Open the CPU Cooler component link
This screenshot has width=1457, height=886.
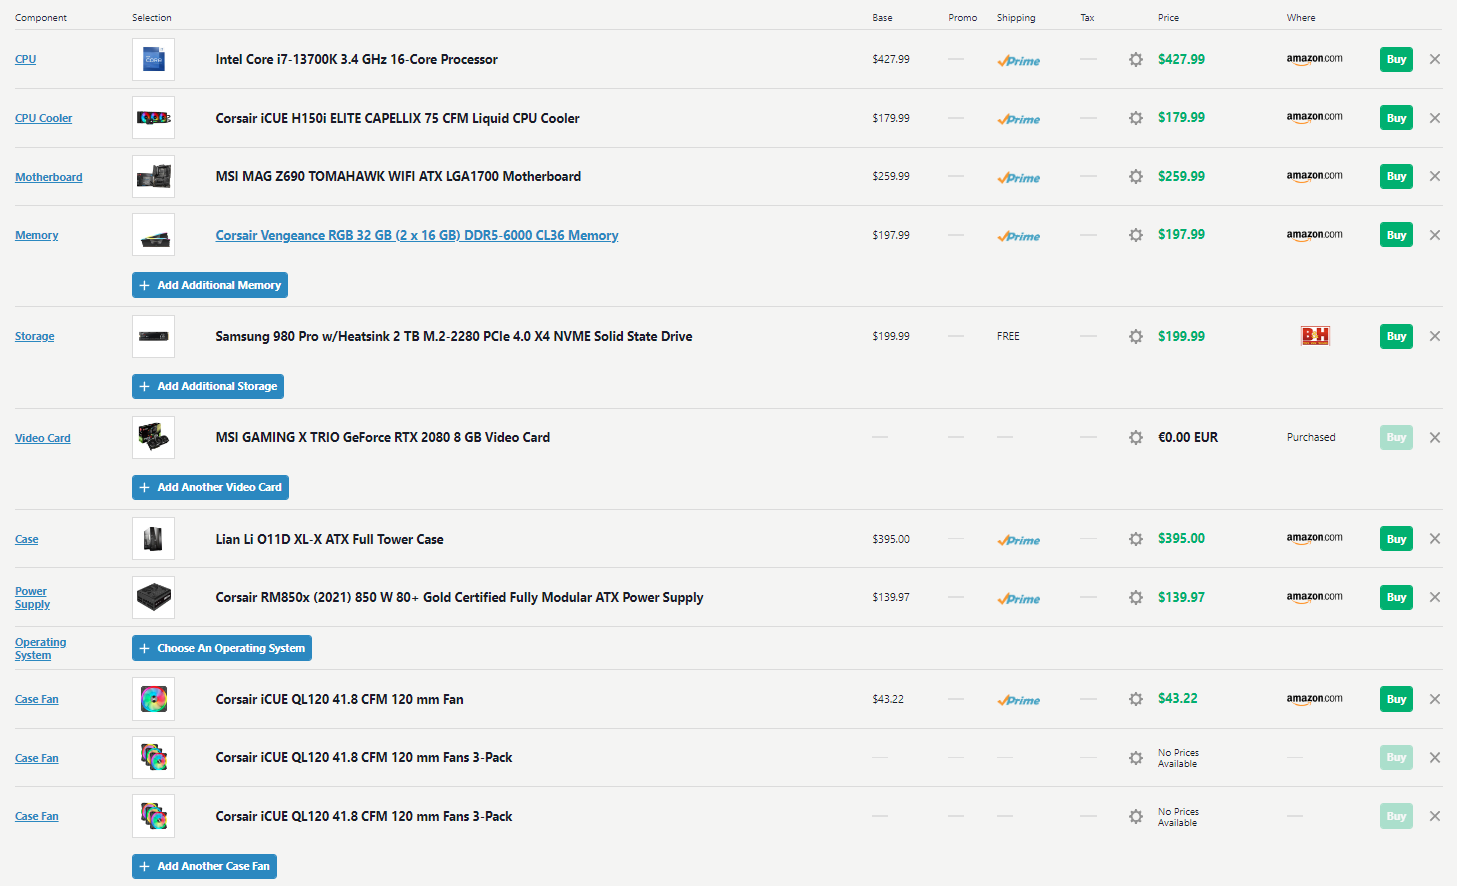[43, 118]
